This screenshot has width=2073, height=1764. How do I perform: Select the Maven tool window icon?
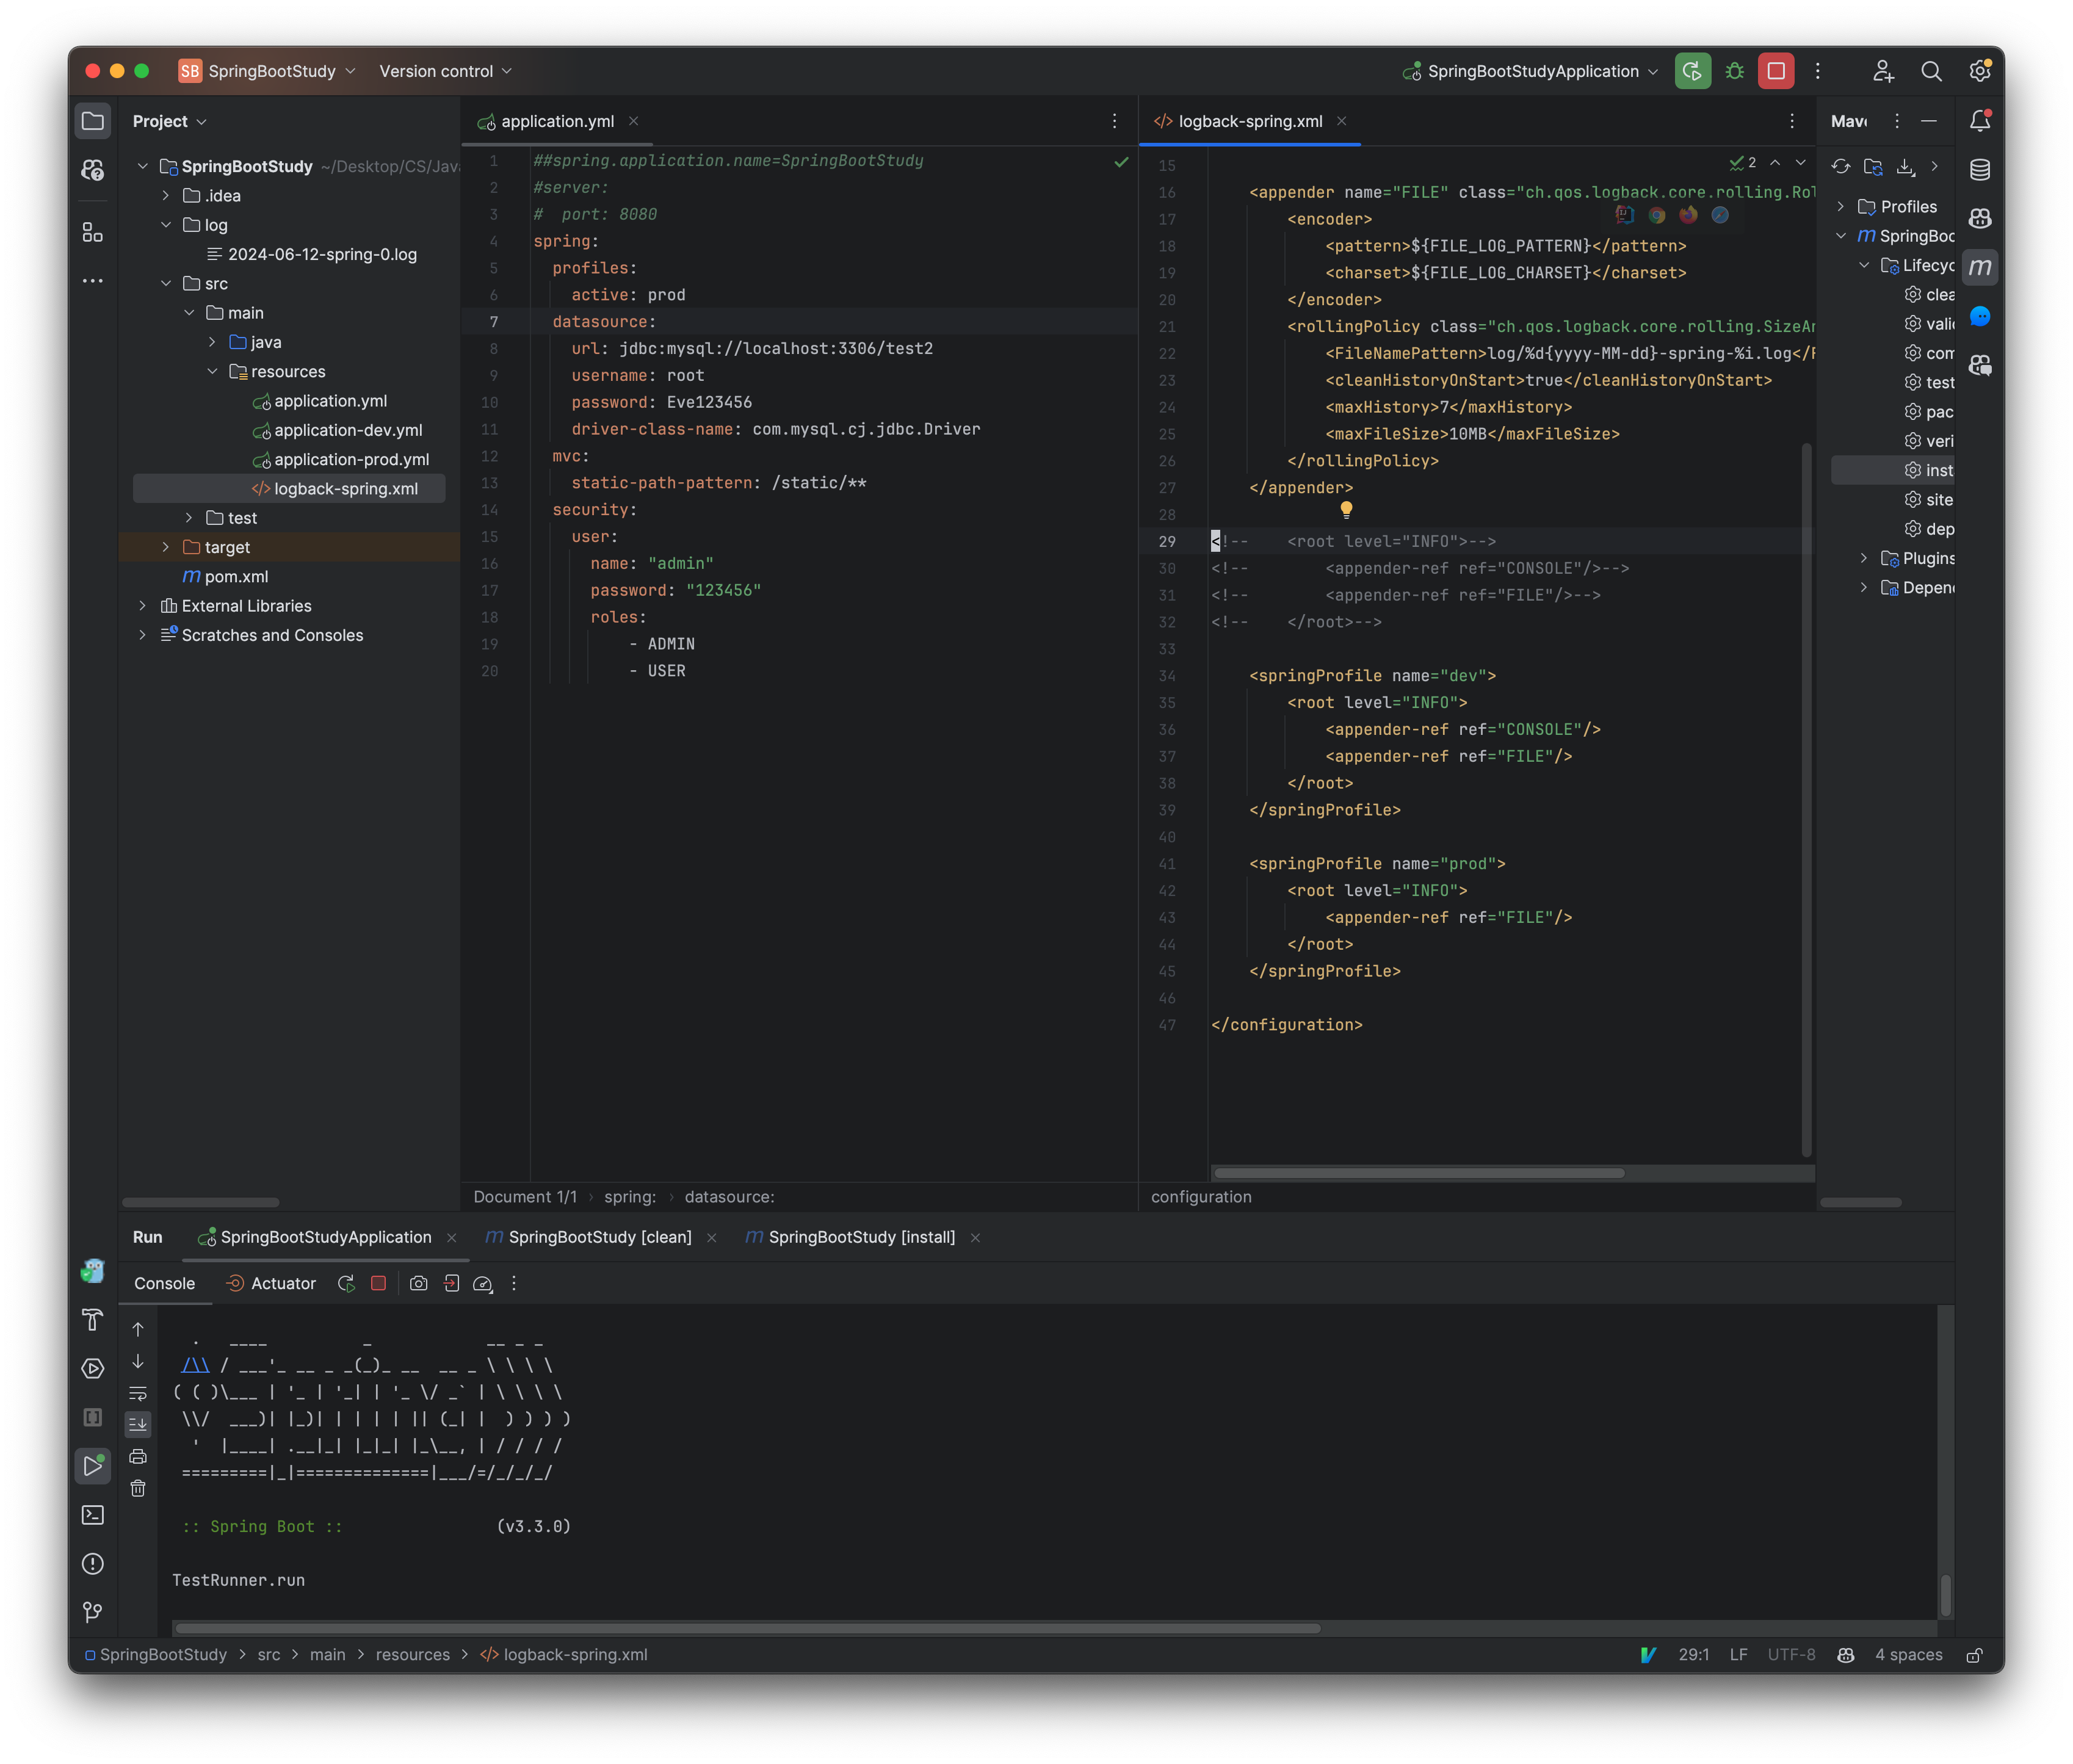click(x=1981, y=267)
